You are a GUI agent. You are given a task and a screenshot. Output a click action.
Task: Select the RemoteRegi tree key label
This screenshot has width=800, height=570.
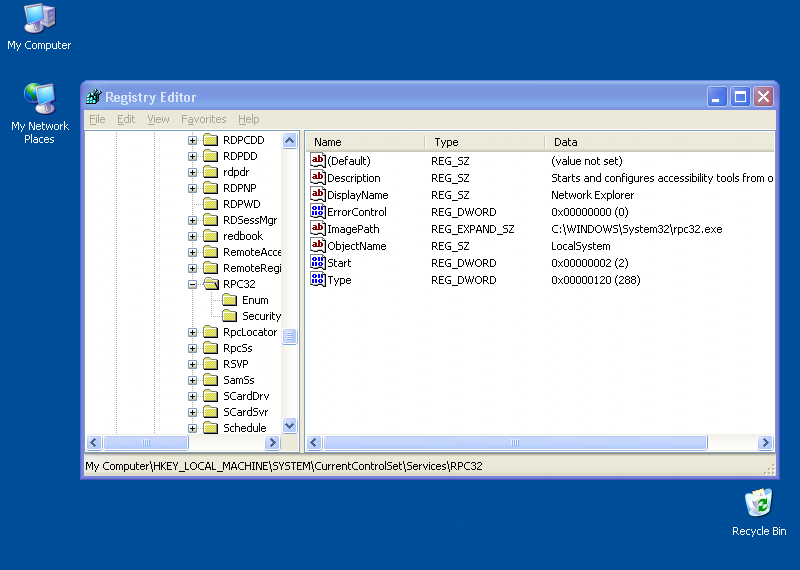click(252, 268)
